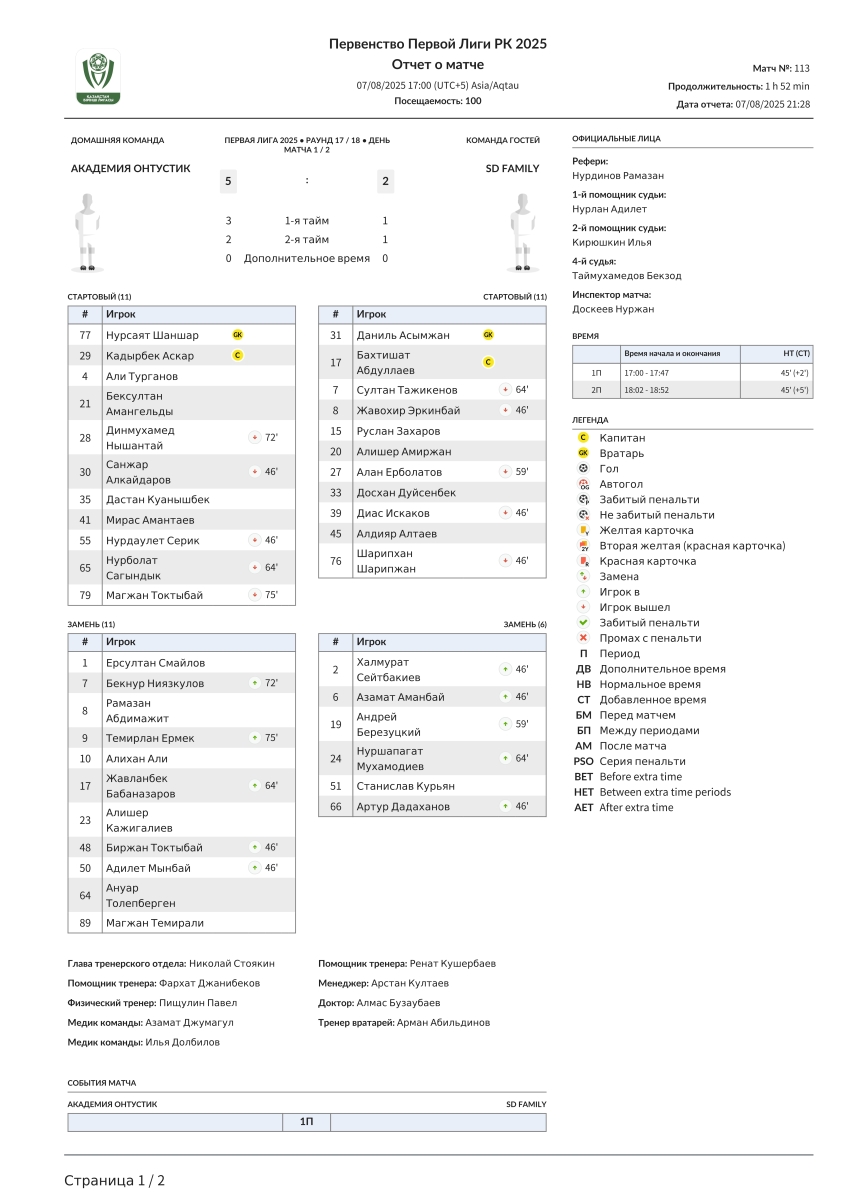Click the captain badge beside Бахтишат Абдуллаев
Screen dimensions: 848x1200
[488, 362]
